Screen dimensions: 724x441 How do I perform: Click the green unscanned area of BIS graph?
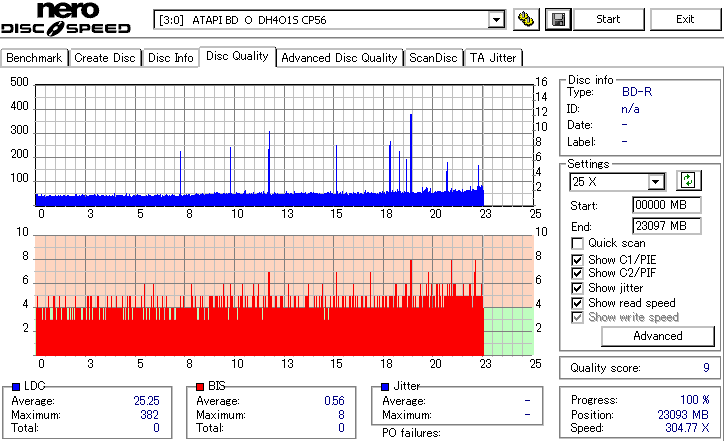(508, 331)
